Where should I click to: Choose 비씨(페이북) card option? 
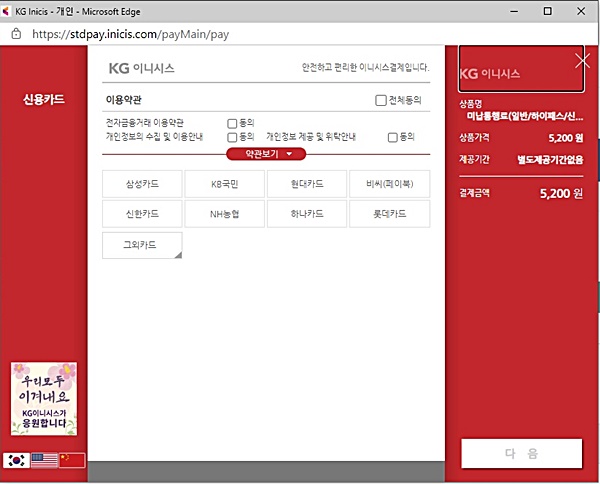(x=390, y=184)
